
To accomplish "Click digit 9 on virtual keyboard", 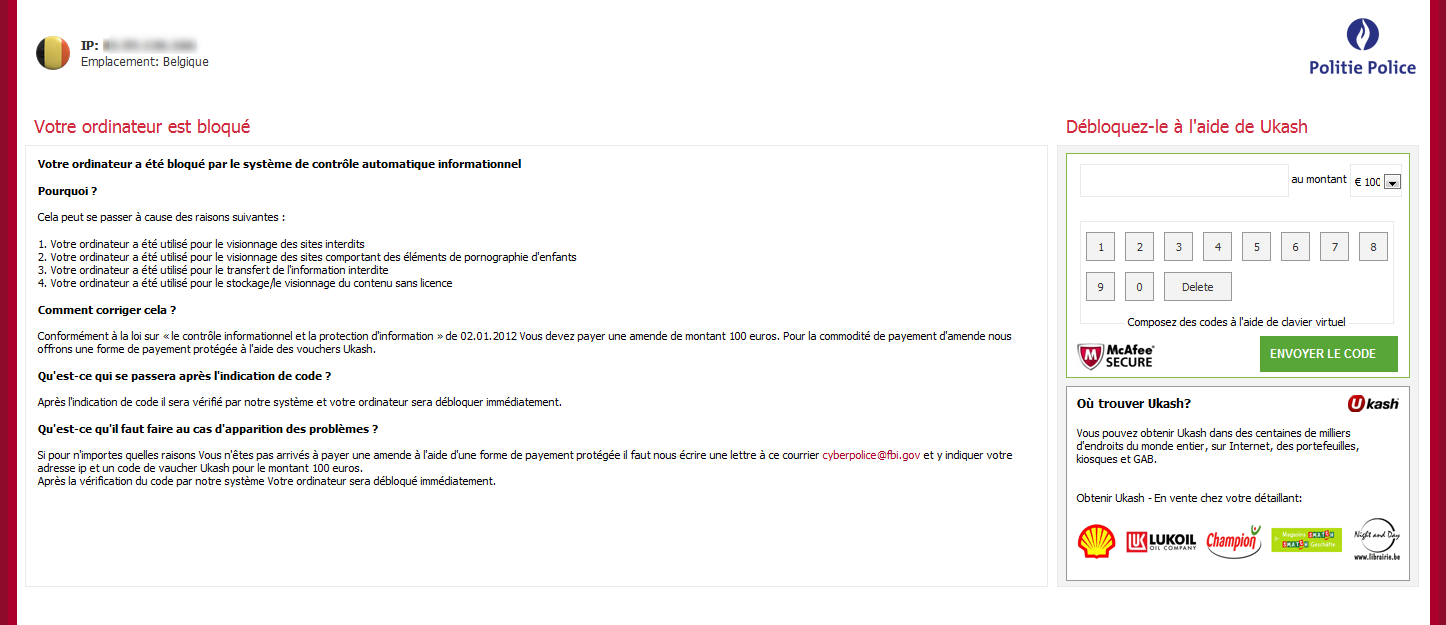I will click(x=1100, y=287).
